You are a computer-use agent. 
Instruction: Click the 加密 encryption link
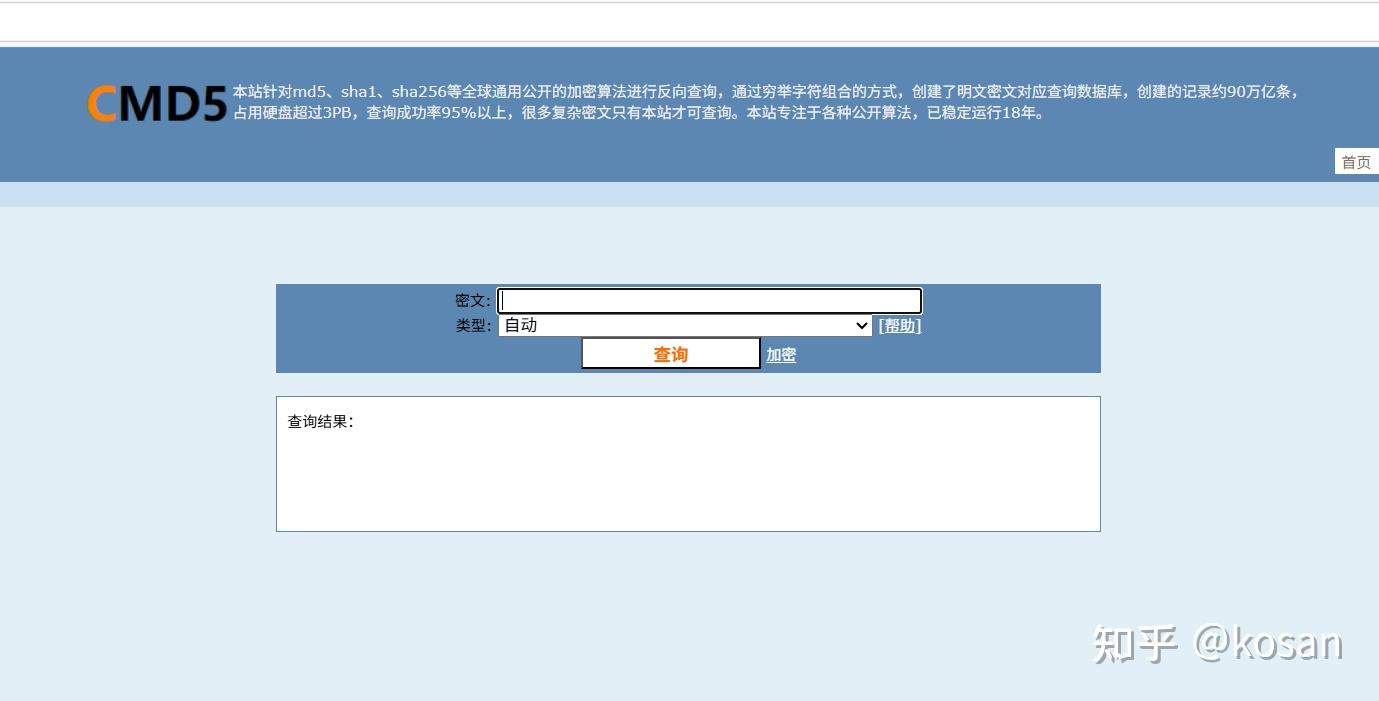tap(780, 355)
